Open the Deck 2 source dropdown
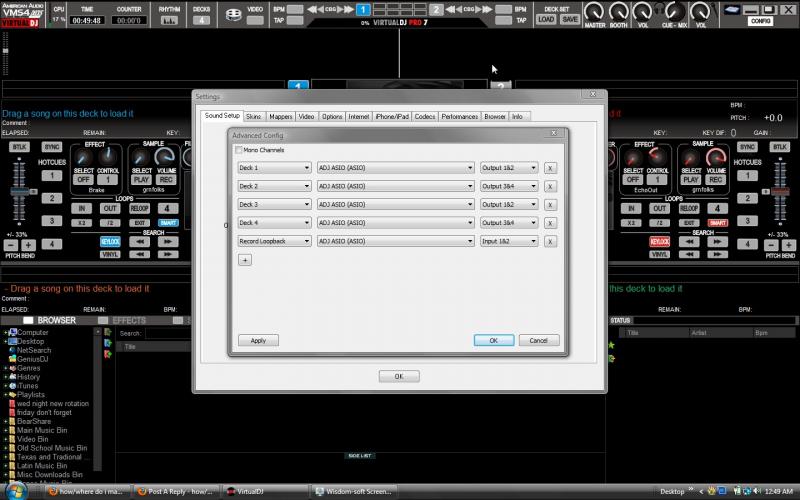 click(x=274, y=186)
